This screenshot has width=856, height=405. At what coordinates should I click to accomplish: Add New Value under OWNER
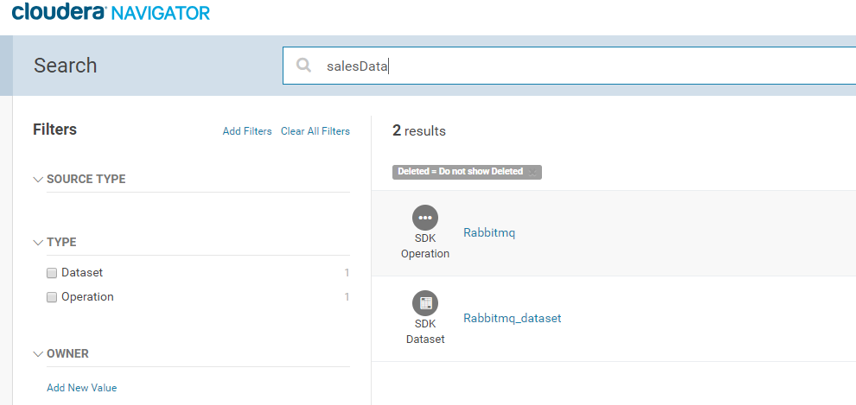click(x=82, y=388)
